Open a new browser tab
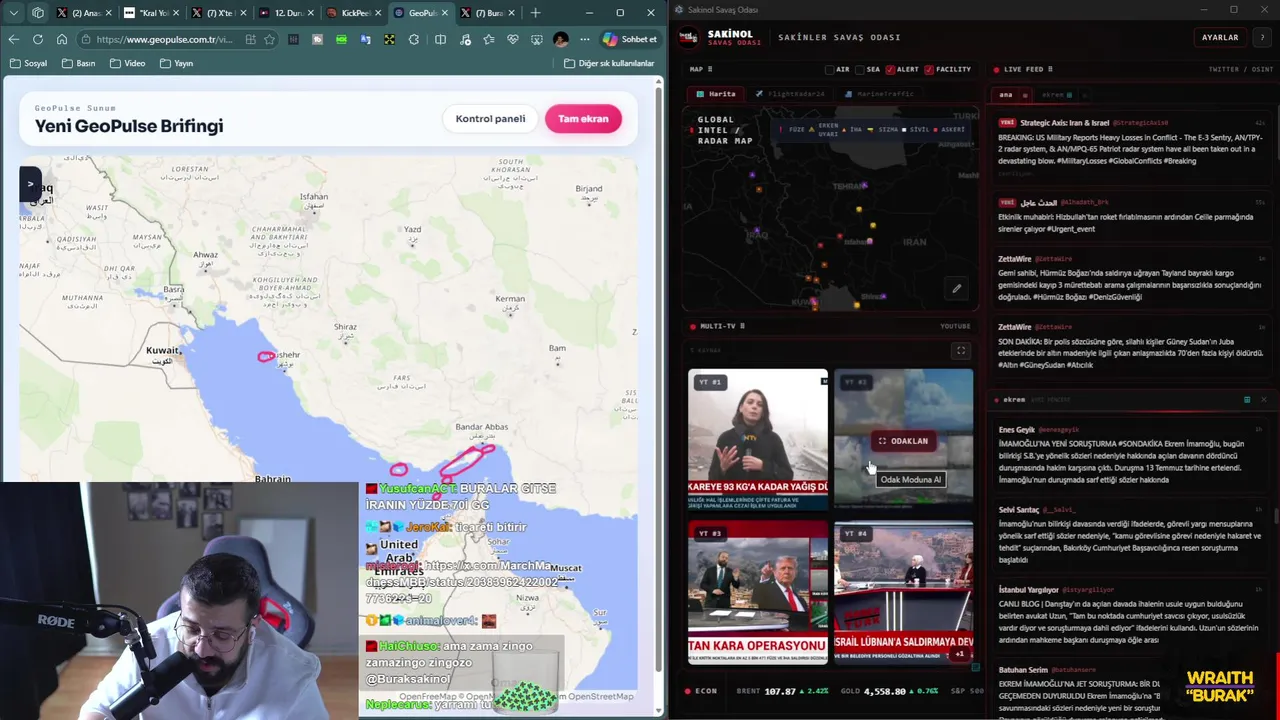Image resolution: width=1280 pixels, height=720 pixels. coord(535,13)
